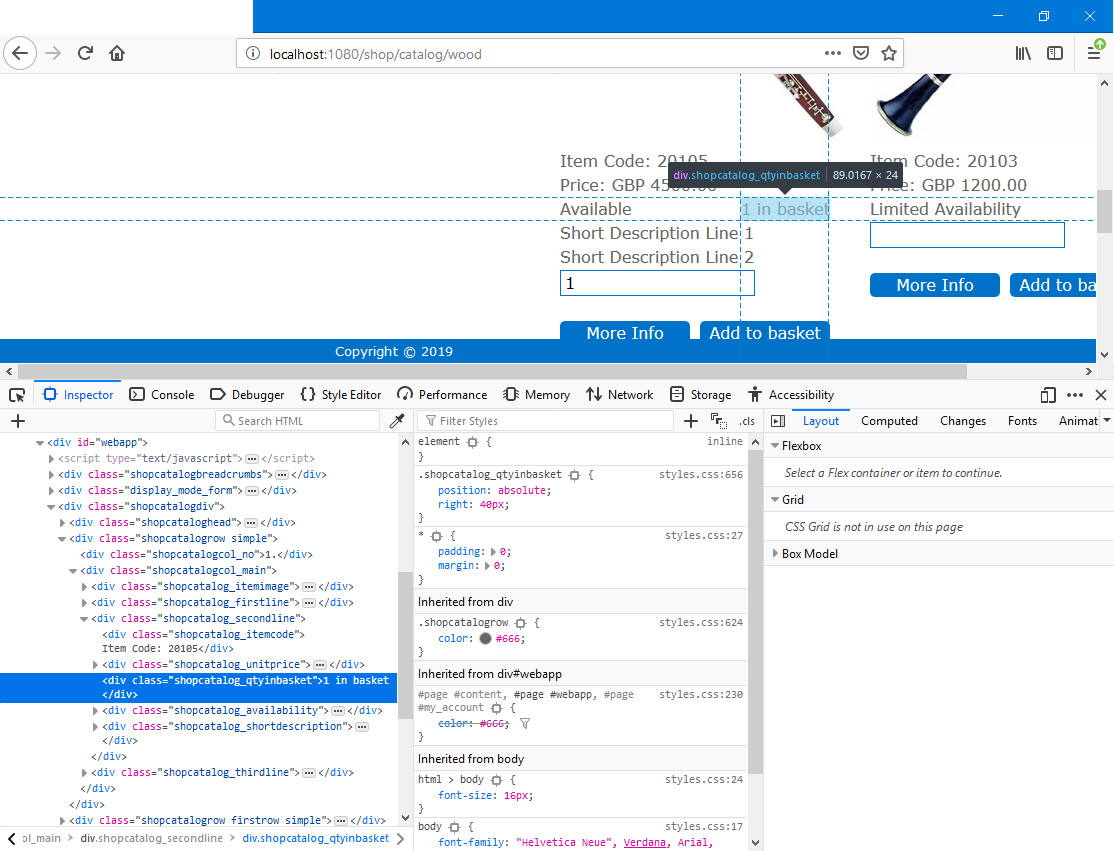Open the page actions menu in address bar
1114x851 pixels.
833,53
